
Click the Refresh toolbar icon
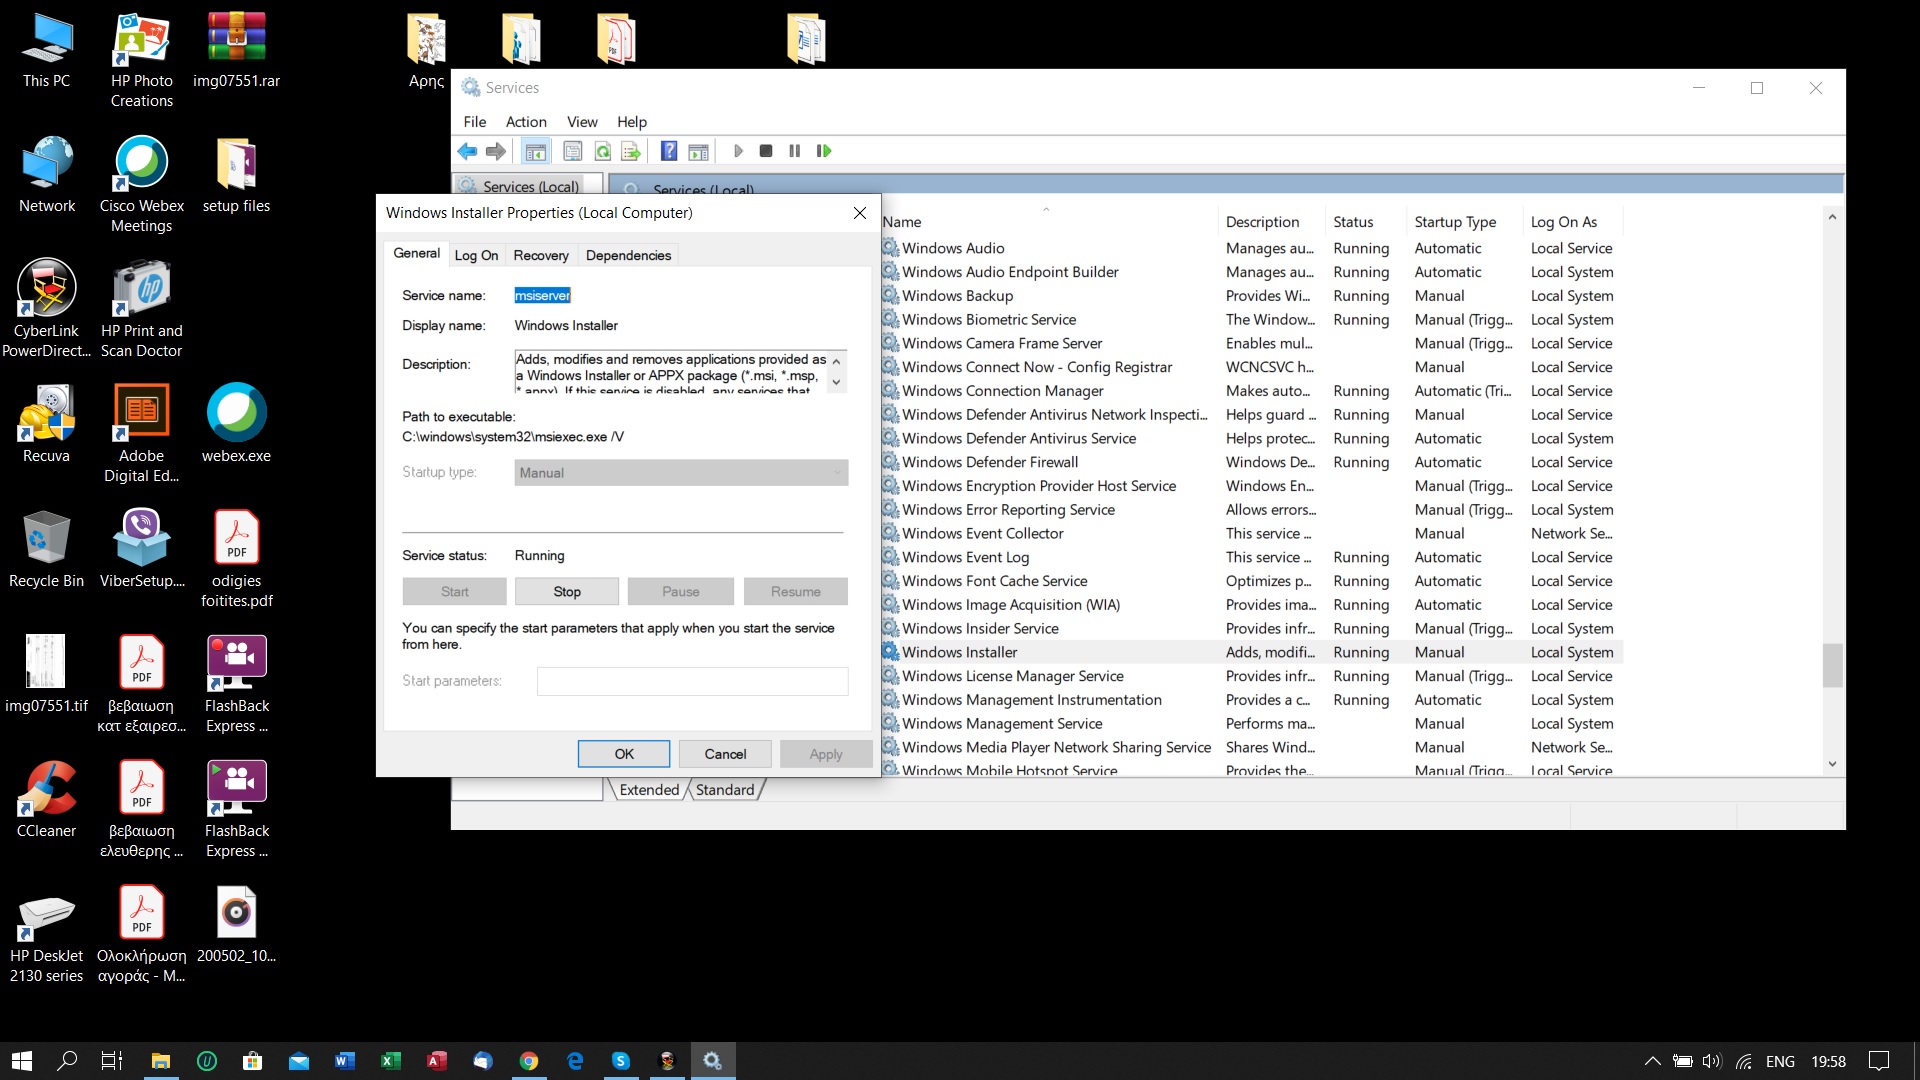[603, 151]
